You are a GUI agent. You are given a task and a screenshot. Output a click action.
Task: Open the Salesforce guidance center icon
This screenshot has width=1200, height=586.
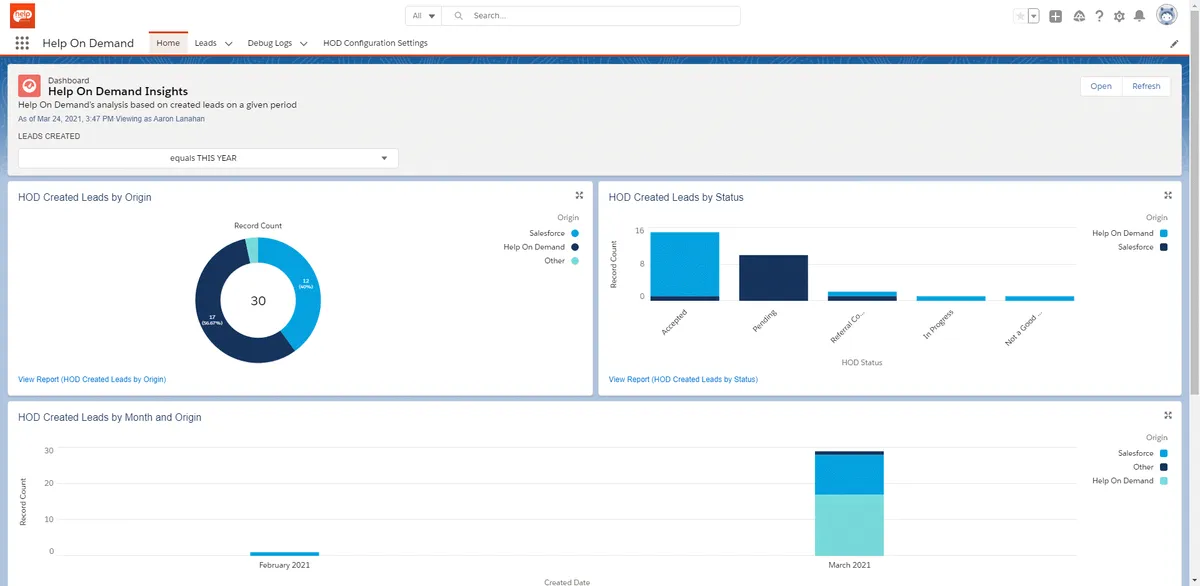click(x=1079, y=16)
